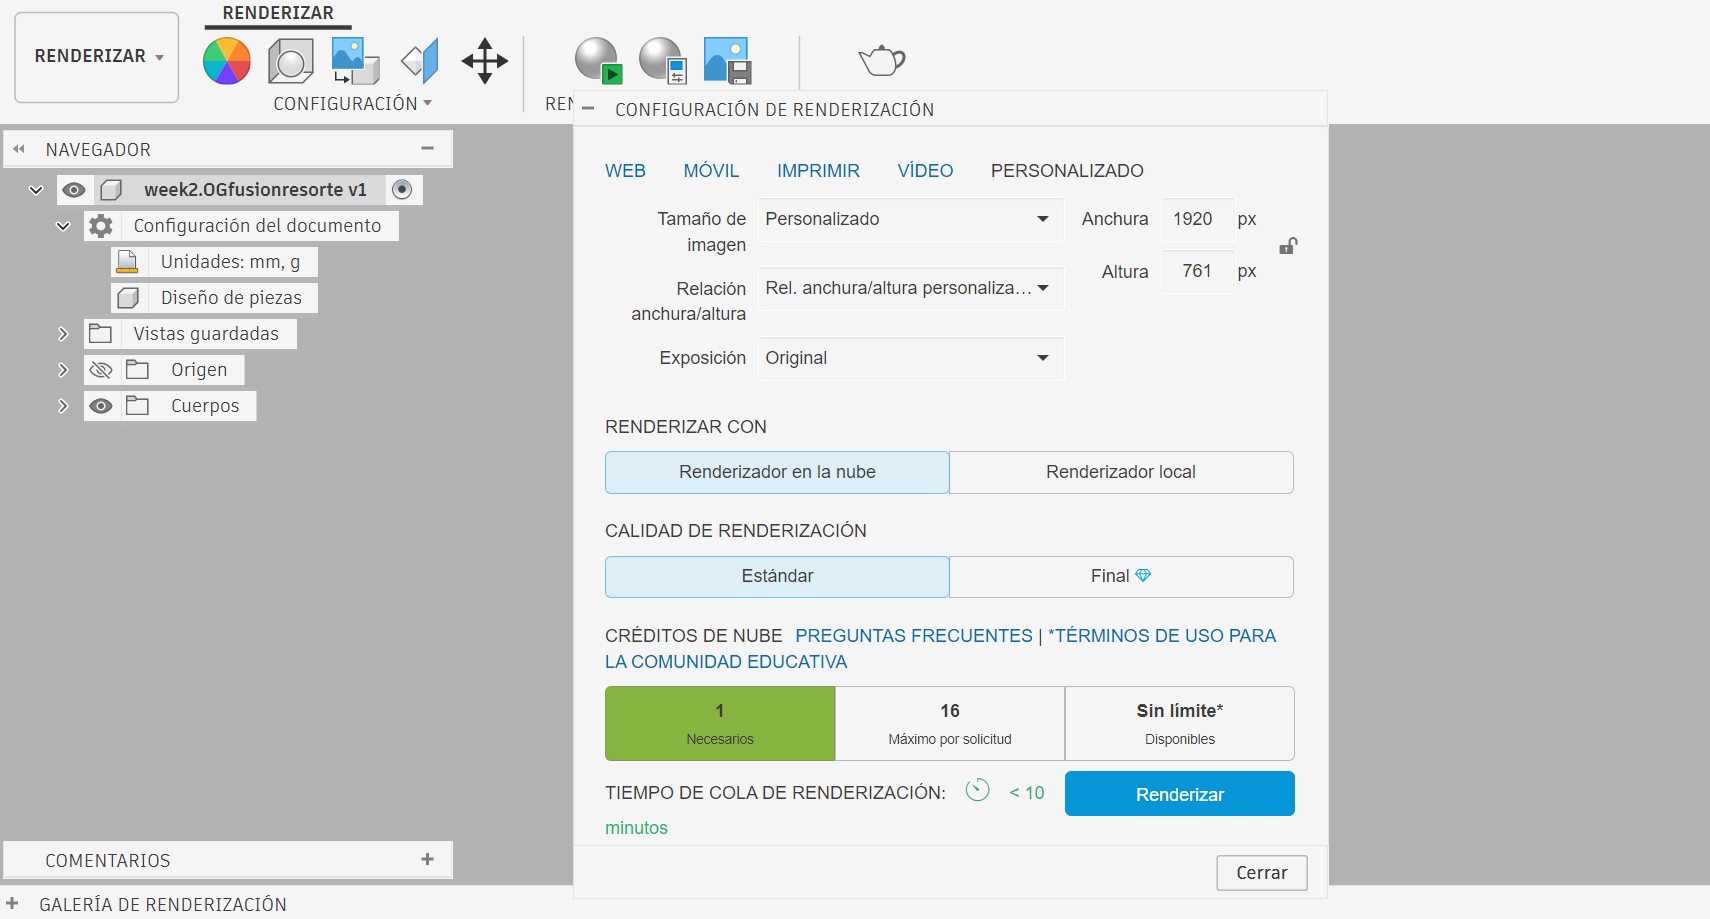Screen dimensions: 1710x919
Task: Click the Origen folder icon
Action: coord(137,370)
